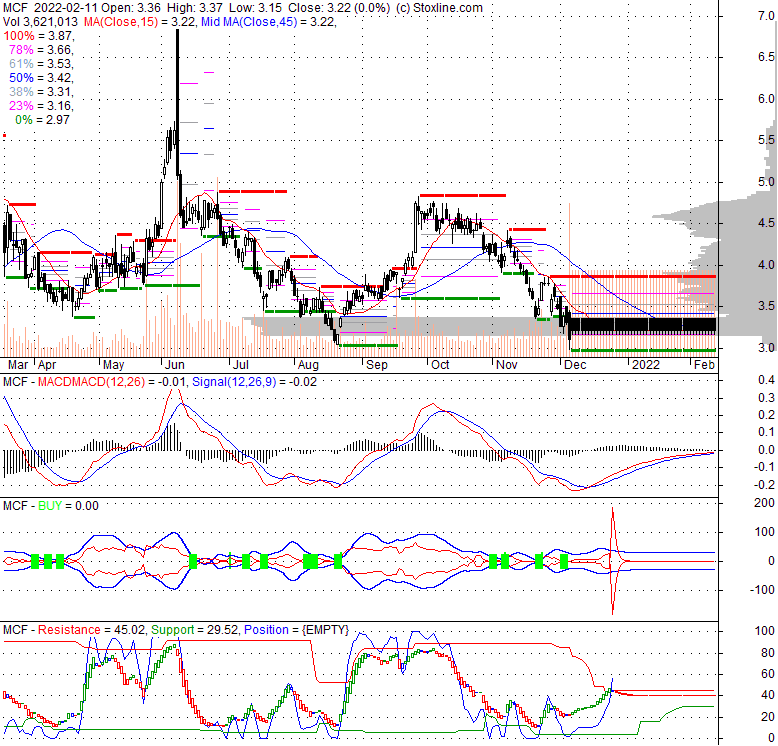Click the 'Jun' label on time axis
Screen dimensions: 778x746
click(x=175, y=365)
